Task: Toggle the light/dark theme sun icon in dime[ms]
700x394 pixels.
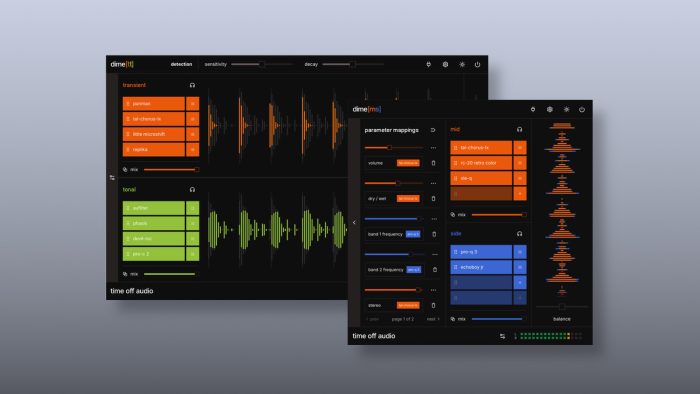Action: 566,109
